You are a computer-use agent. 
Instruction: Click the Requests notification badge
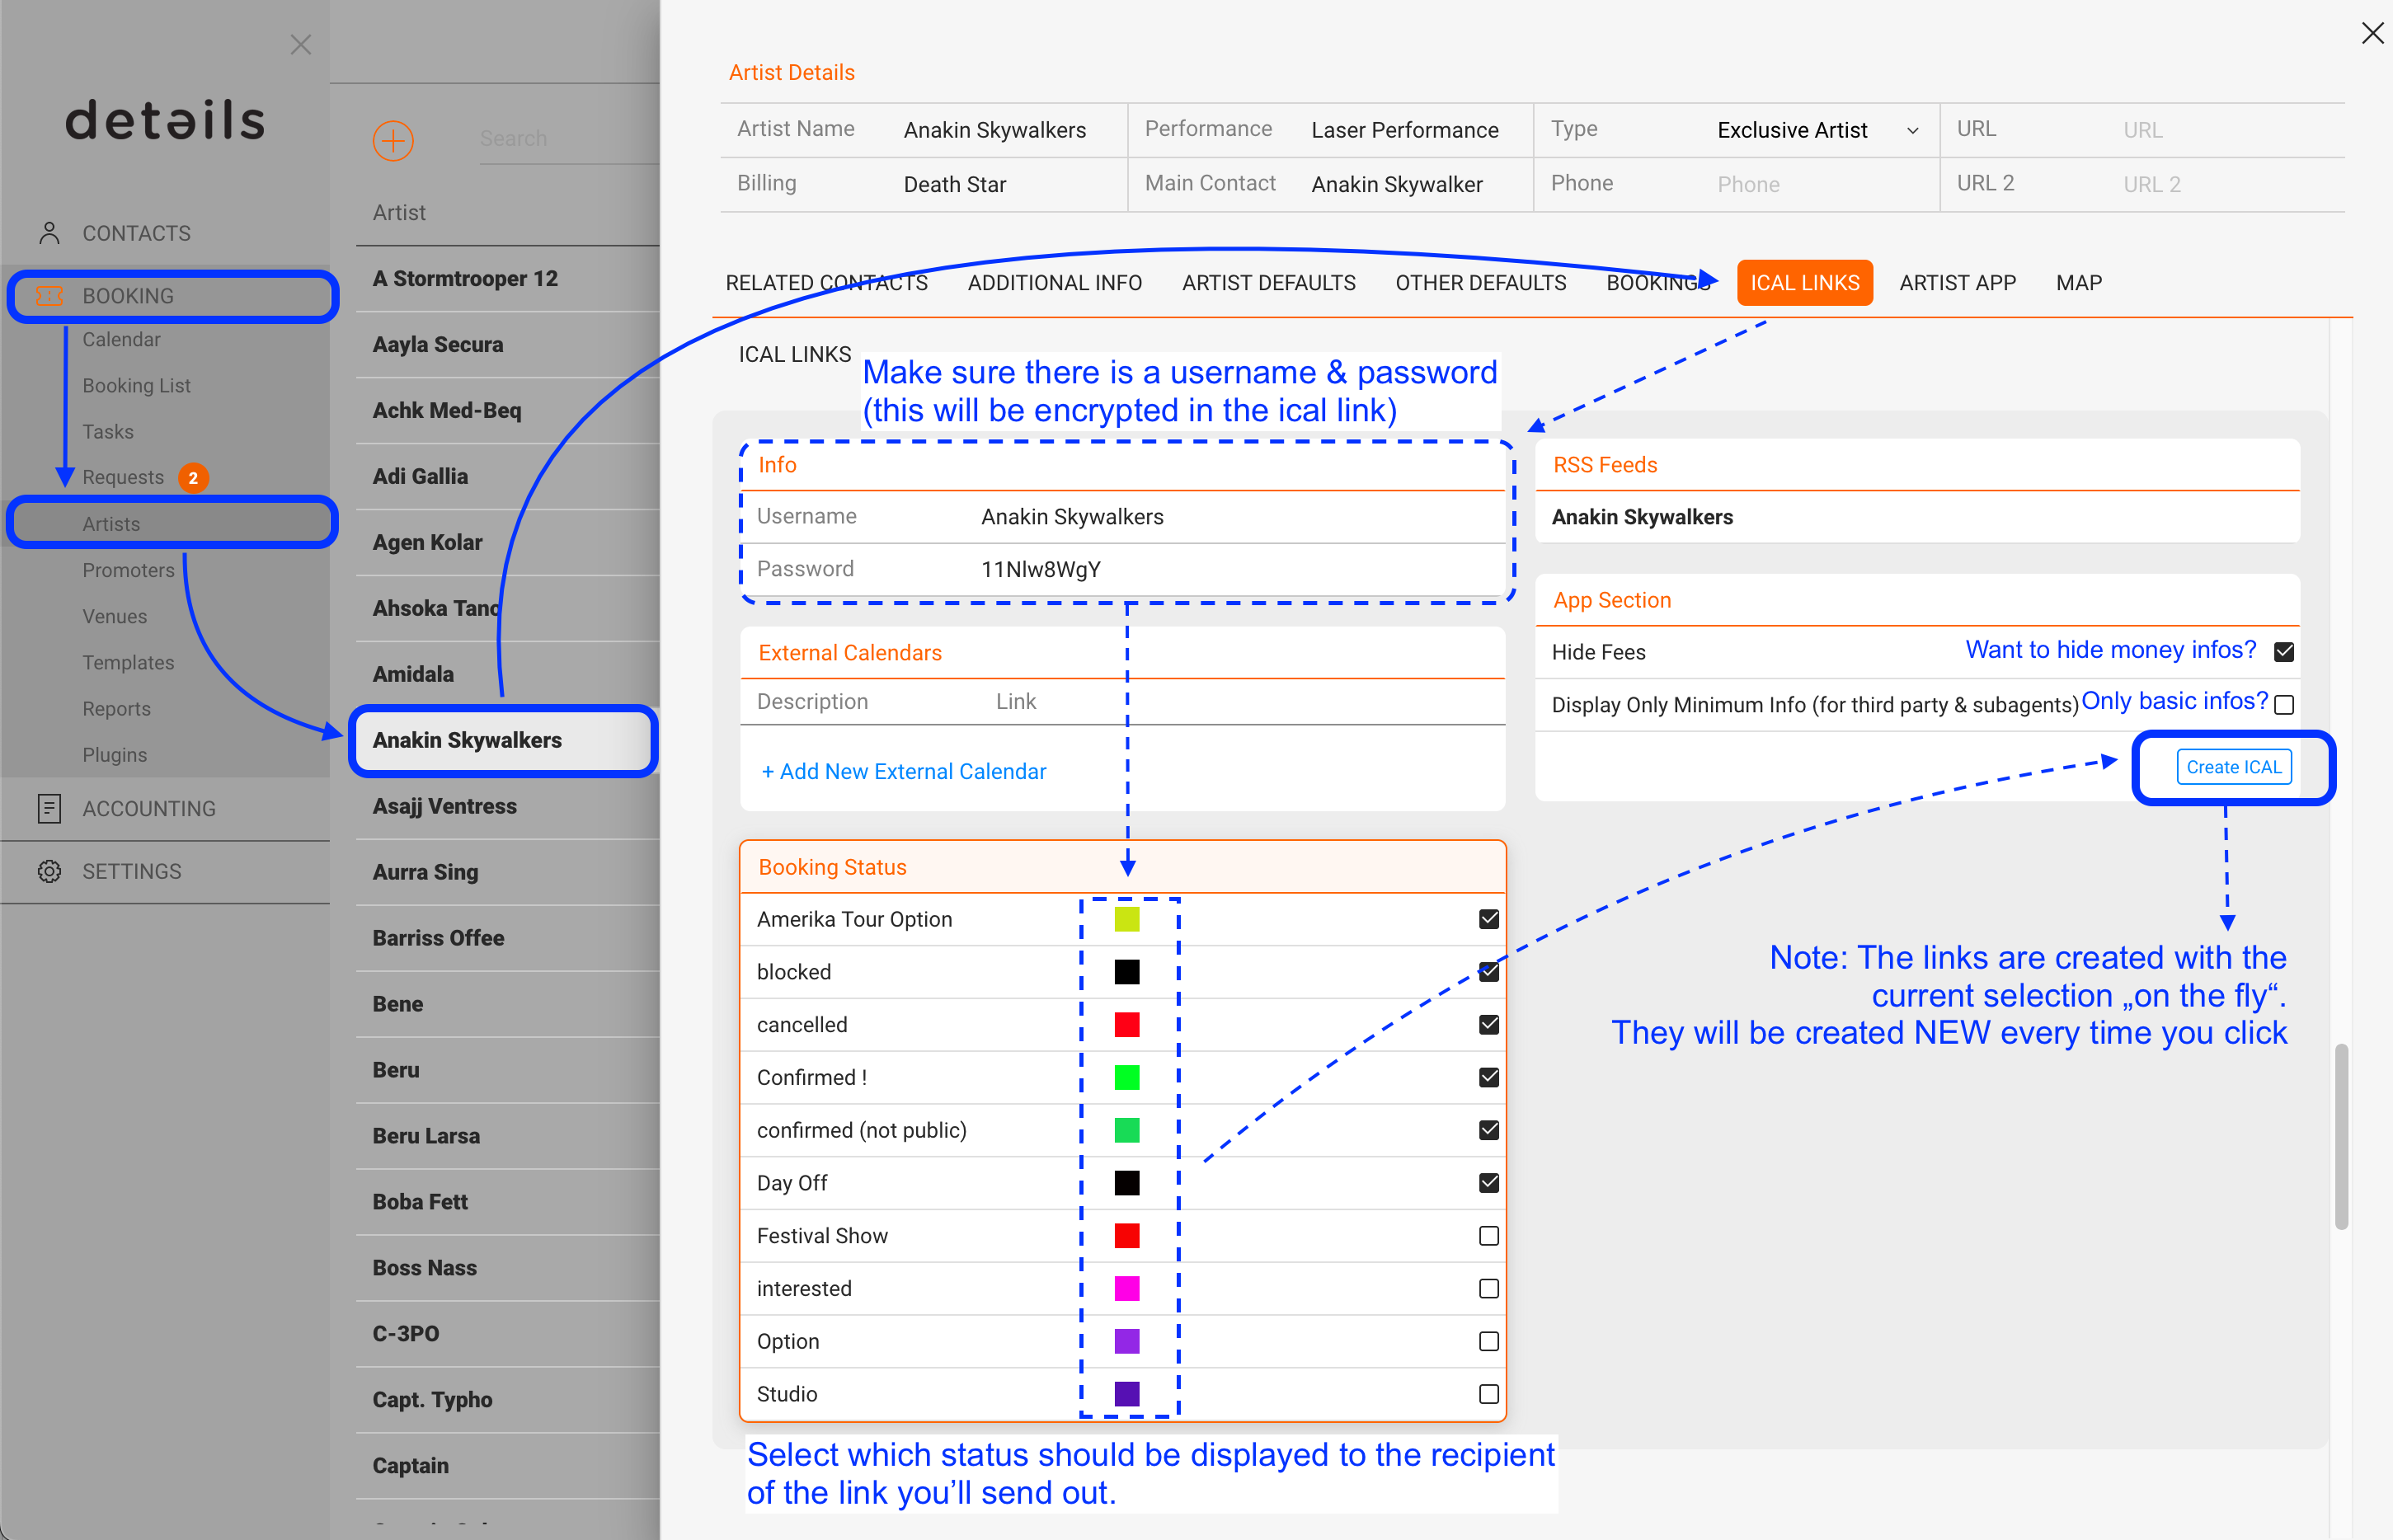click(193, 477)
